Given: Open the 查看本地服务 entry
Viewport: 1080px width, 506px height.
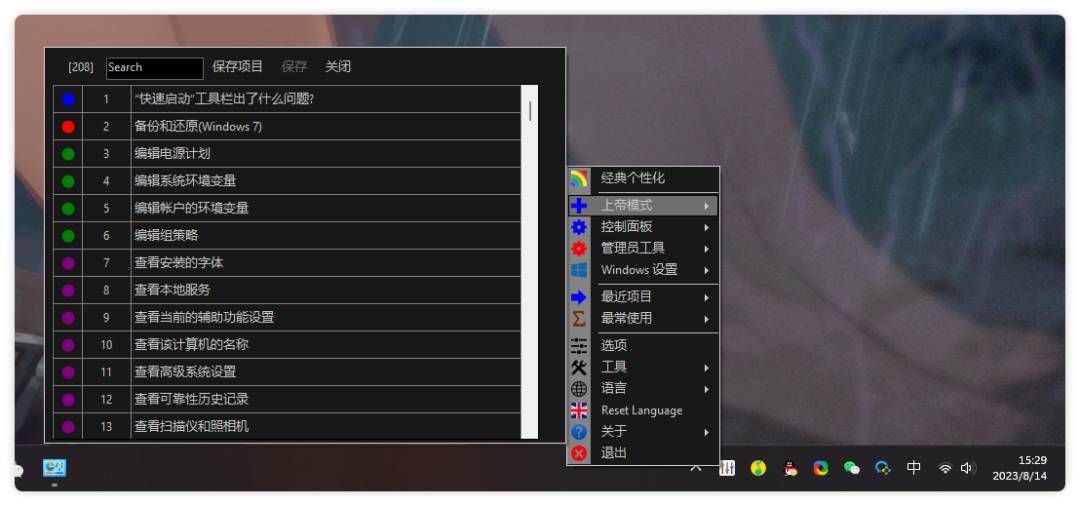Looking at the screenshot, I should (x=326, y=290).
